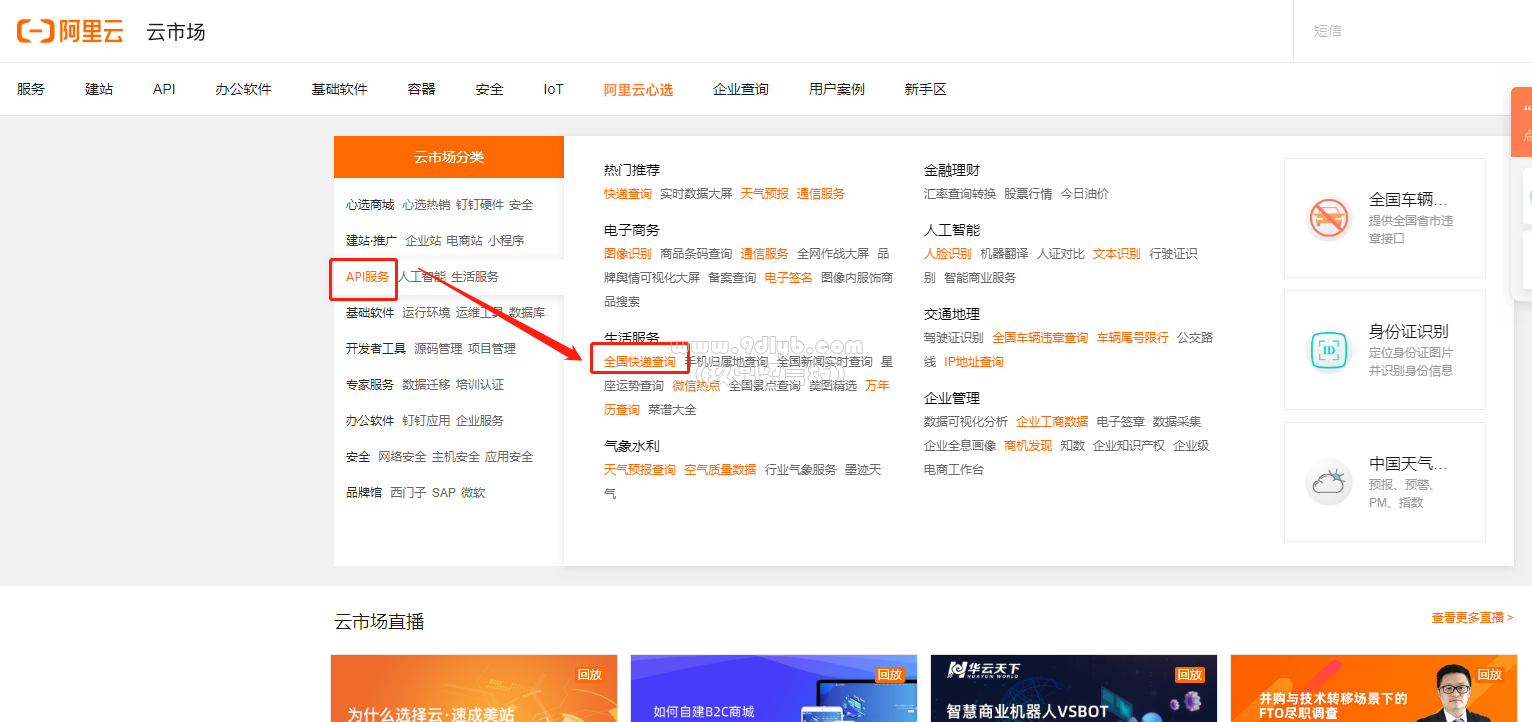Screen dimensions: 1532x722
Task: Select 品牌馆 category
Action: pos(364,493)
